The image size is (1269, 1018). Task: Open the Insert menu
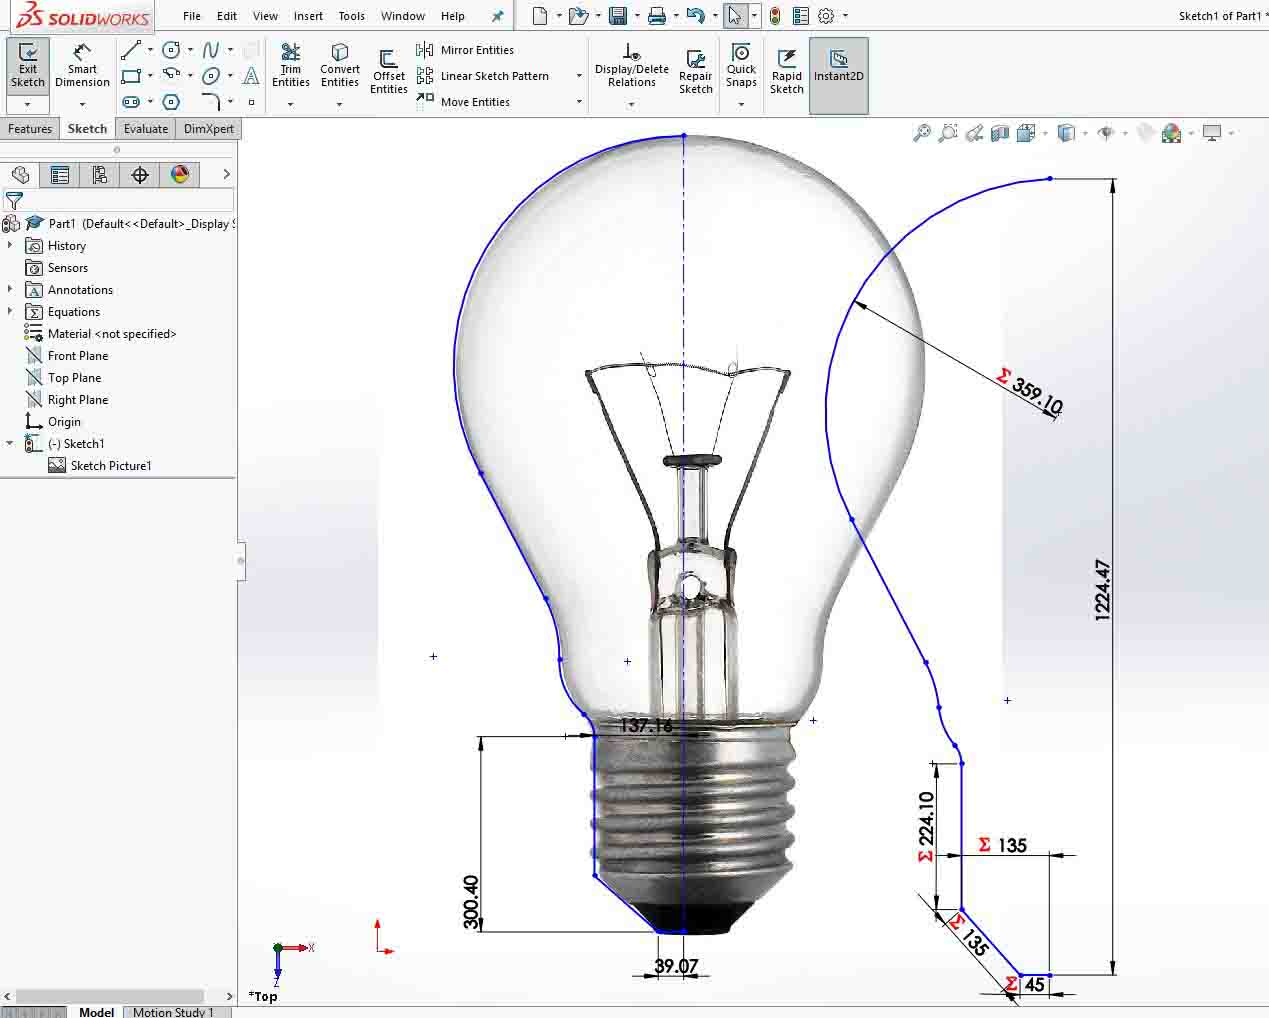(x=308, y=16)
